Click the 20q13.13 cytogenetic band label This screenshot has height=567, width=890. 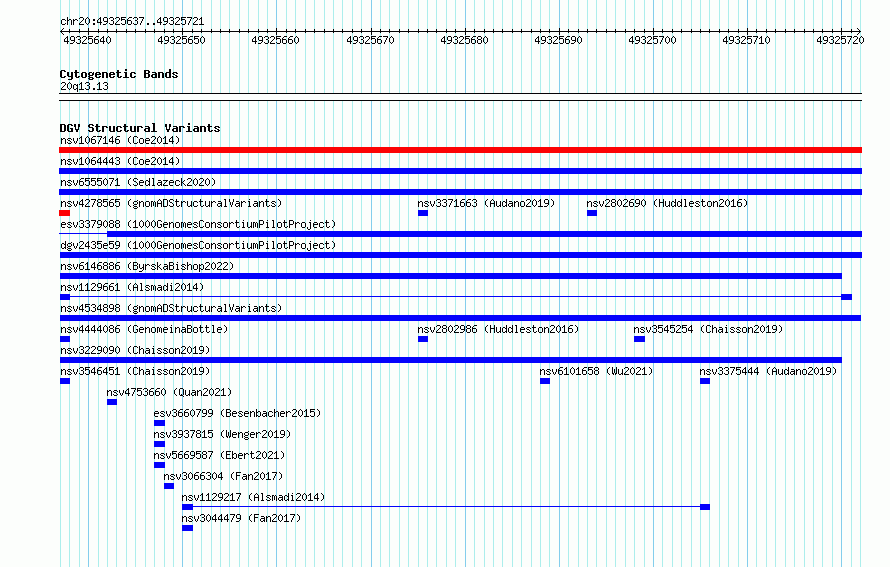point(84,86)
